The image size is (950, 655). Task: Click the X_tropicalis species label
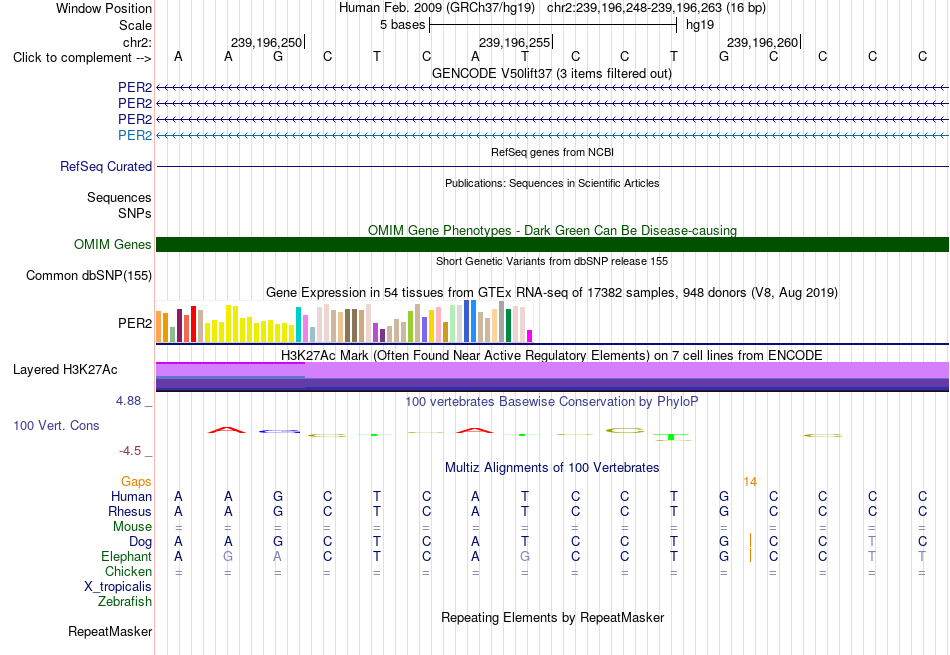pos(118,587)
